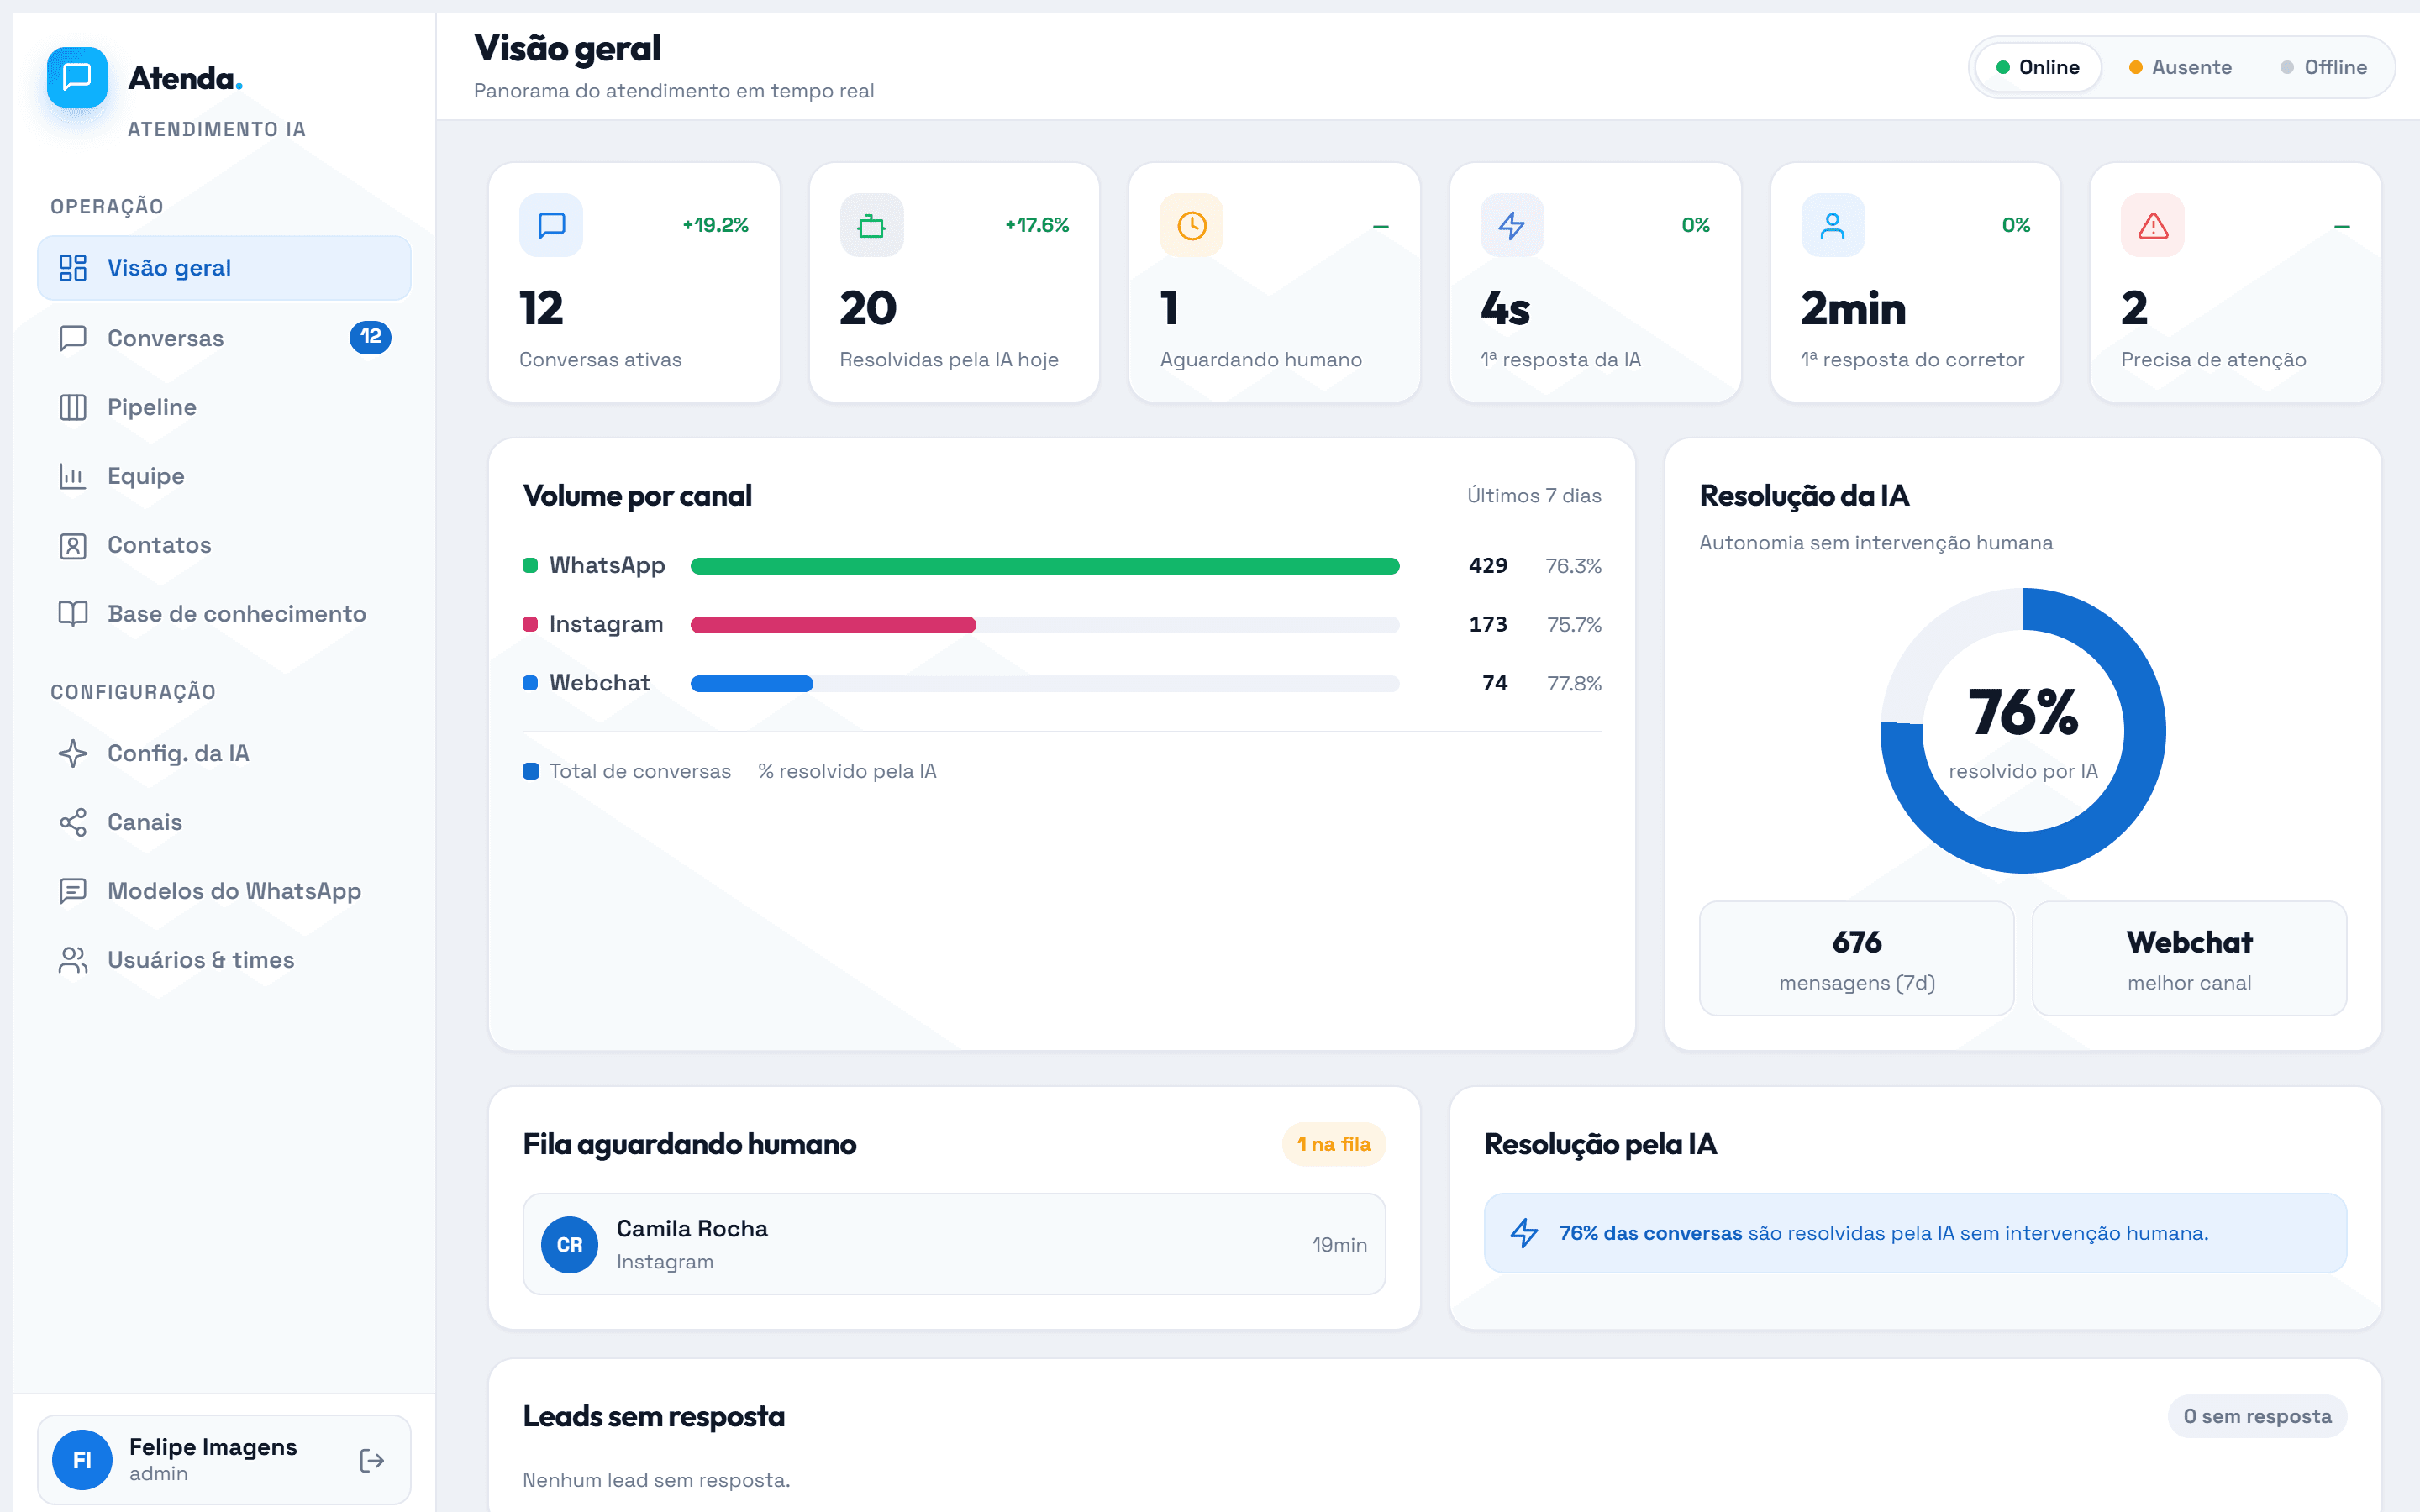Screen dimensions: 2420x1512
Task: Click the logout icon beside Felipe Imagens
Action: [x=371, y=1461]
